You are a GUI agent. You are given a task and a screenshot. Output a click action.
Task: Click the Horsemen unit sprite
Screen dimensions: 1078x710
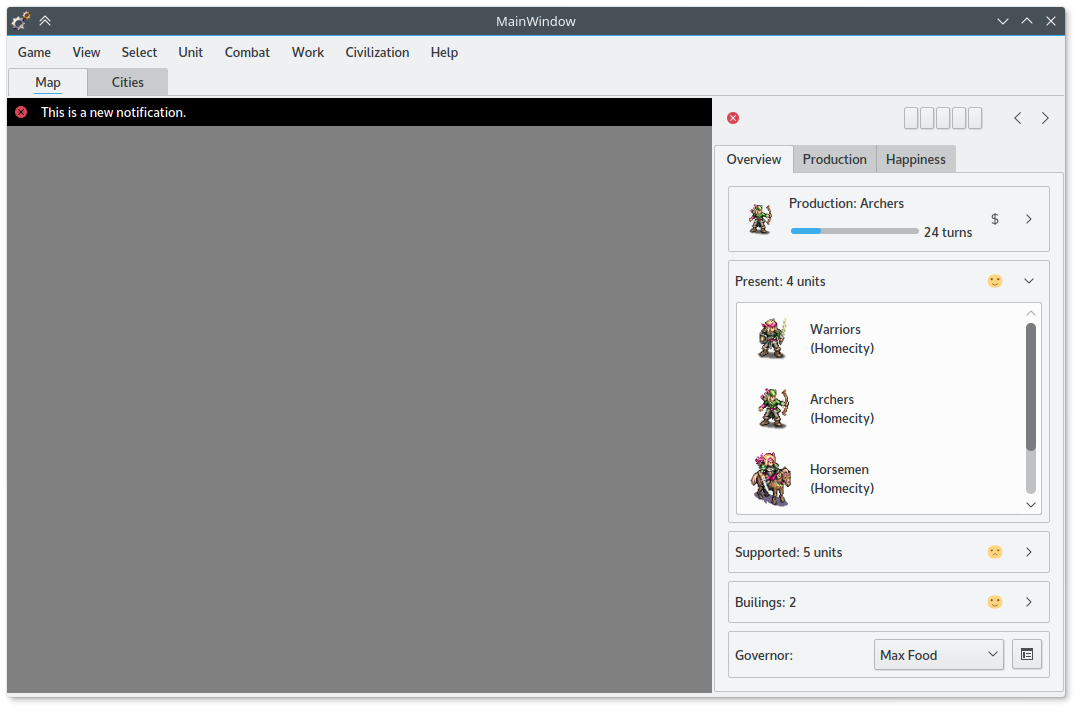coord(771,479)
